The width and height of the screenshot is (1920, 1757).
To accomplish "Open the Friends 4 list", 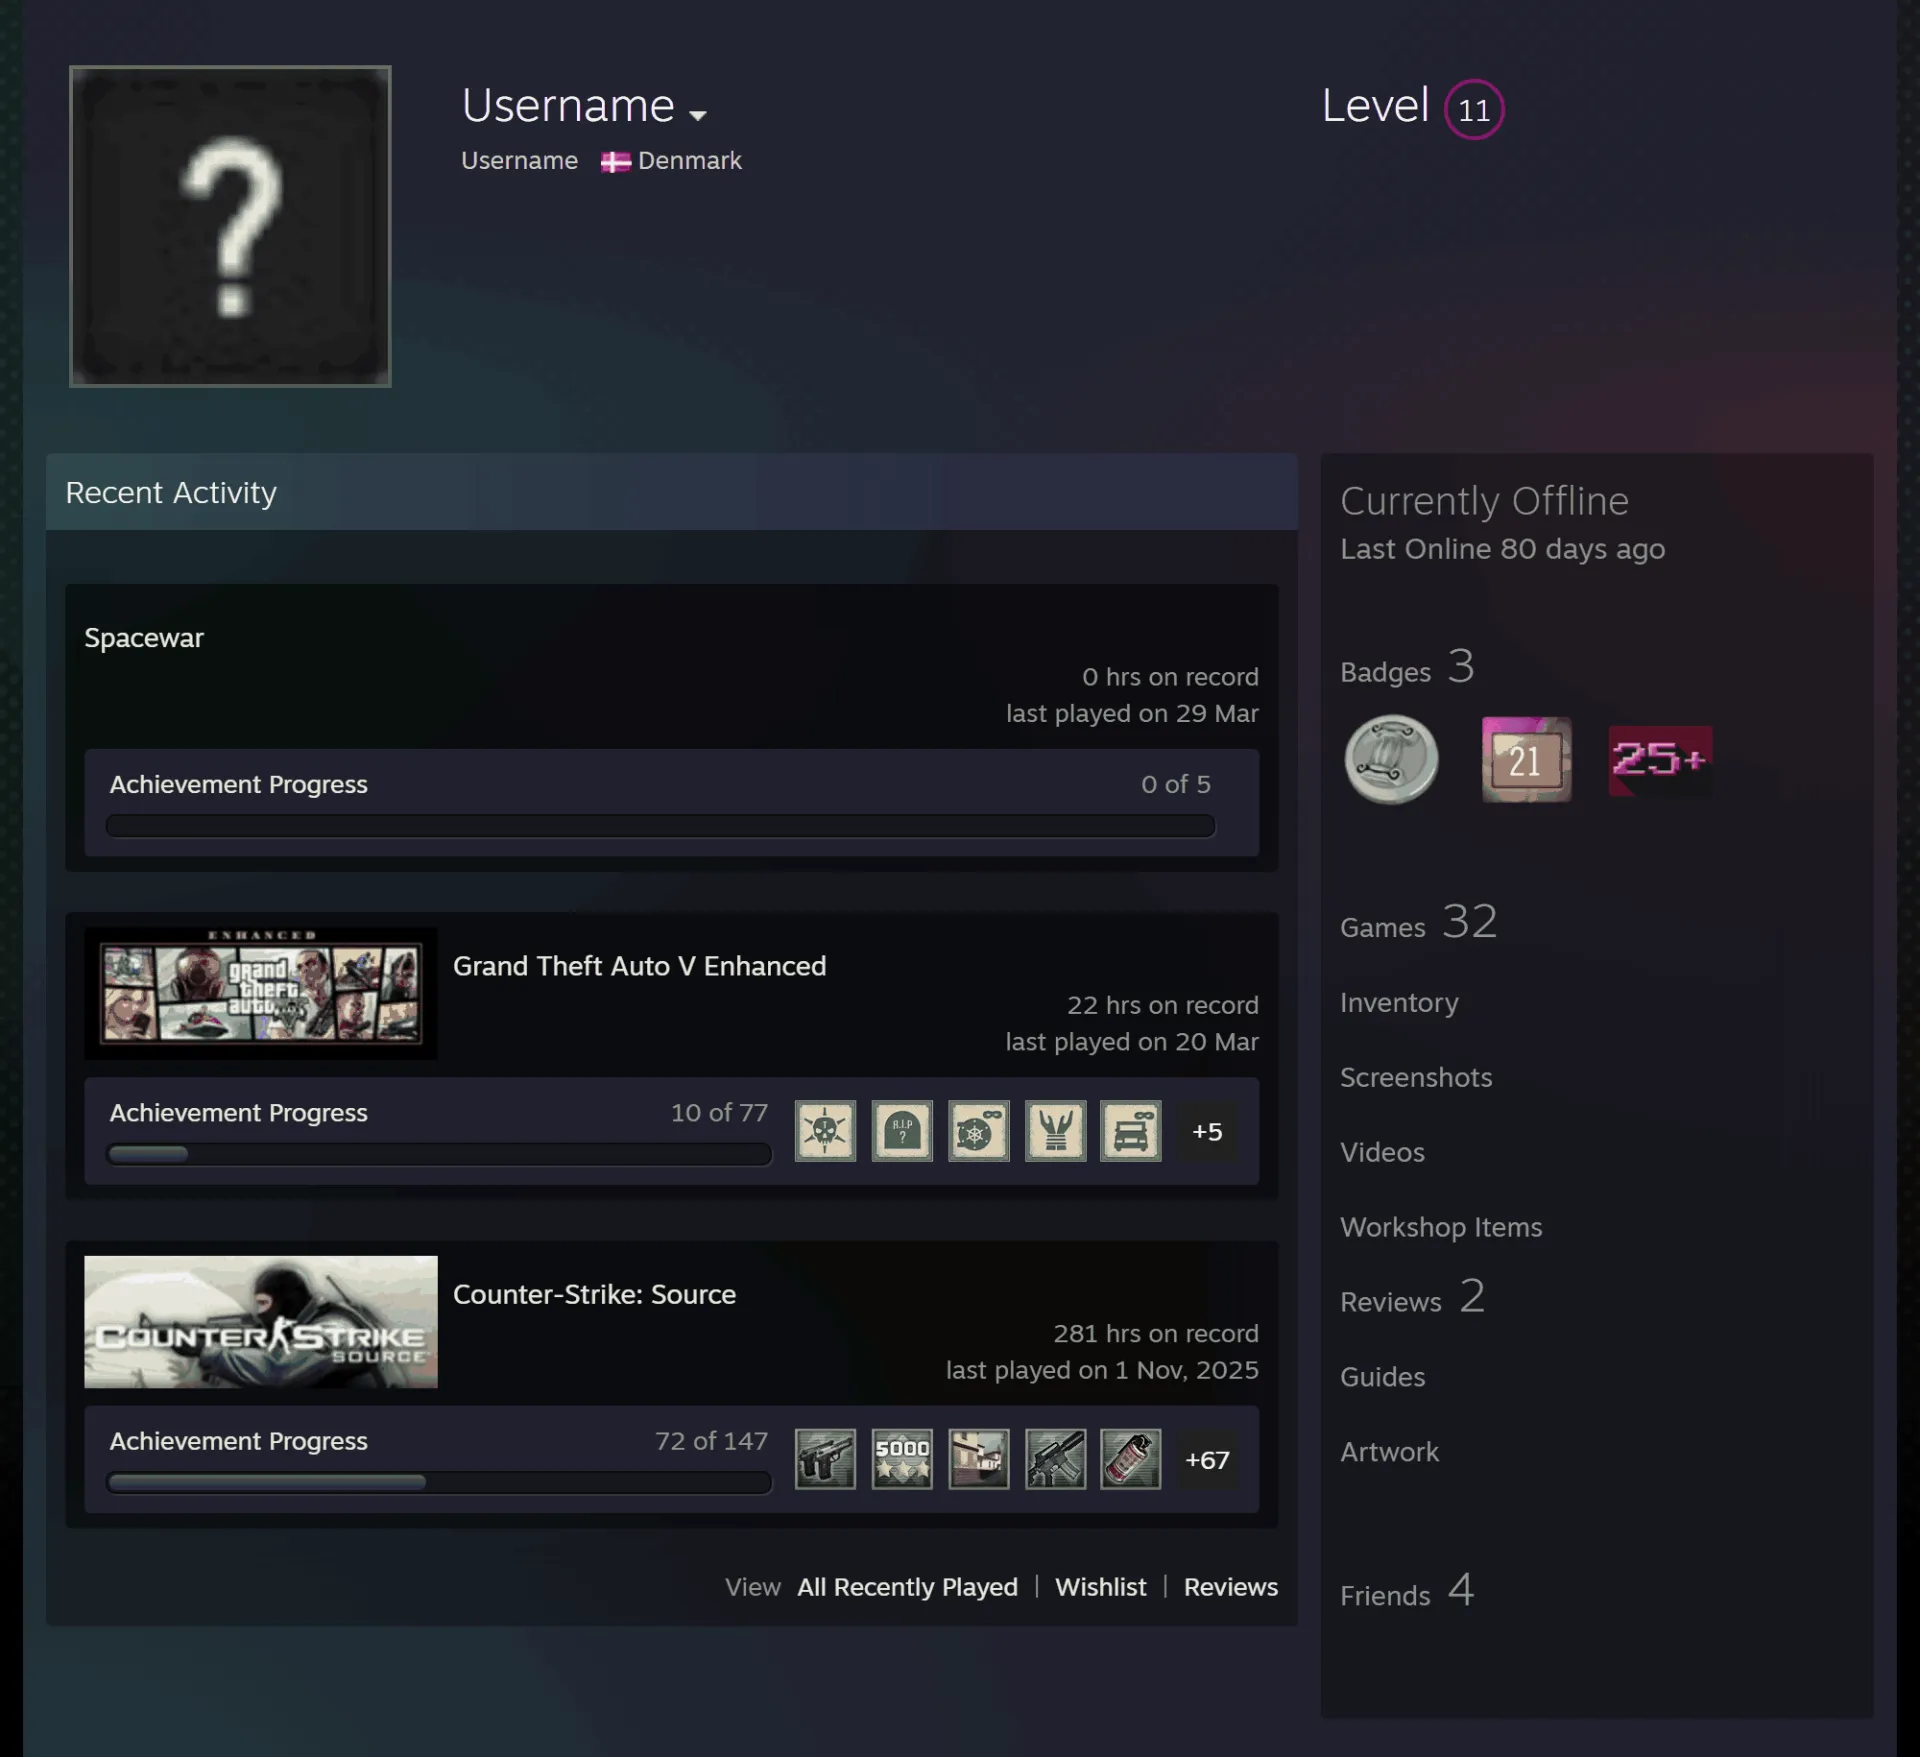I will [1407, 1591].
